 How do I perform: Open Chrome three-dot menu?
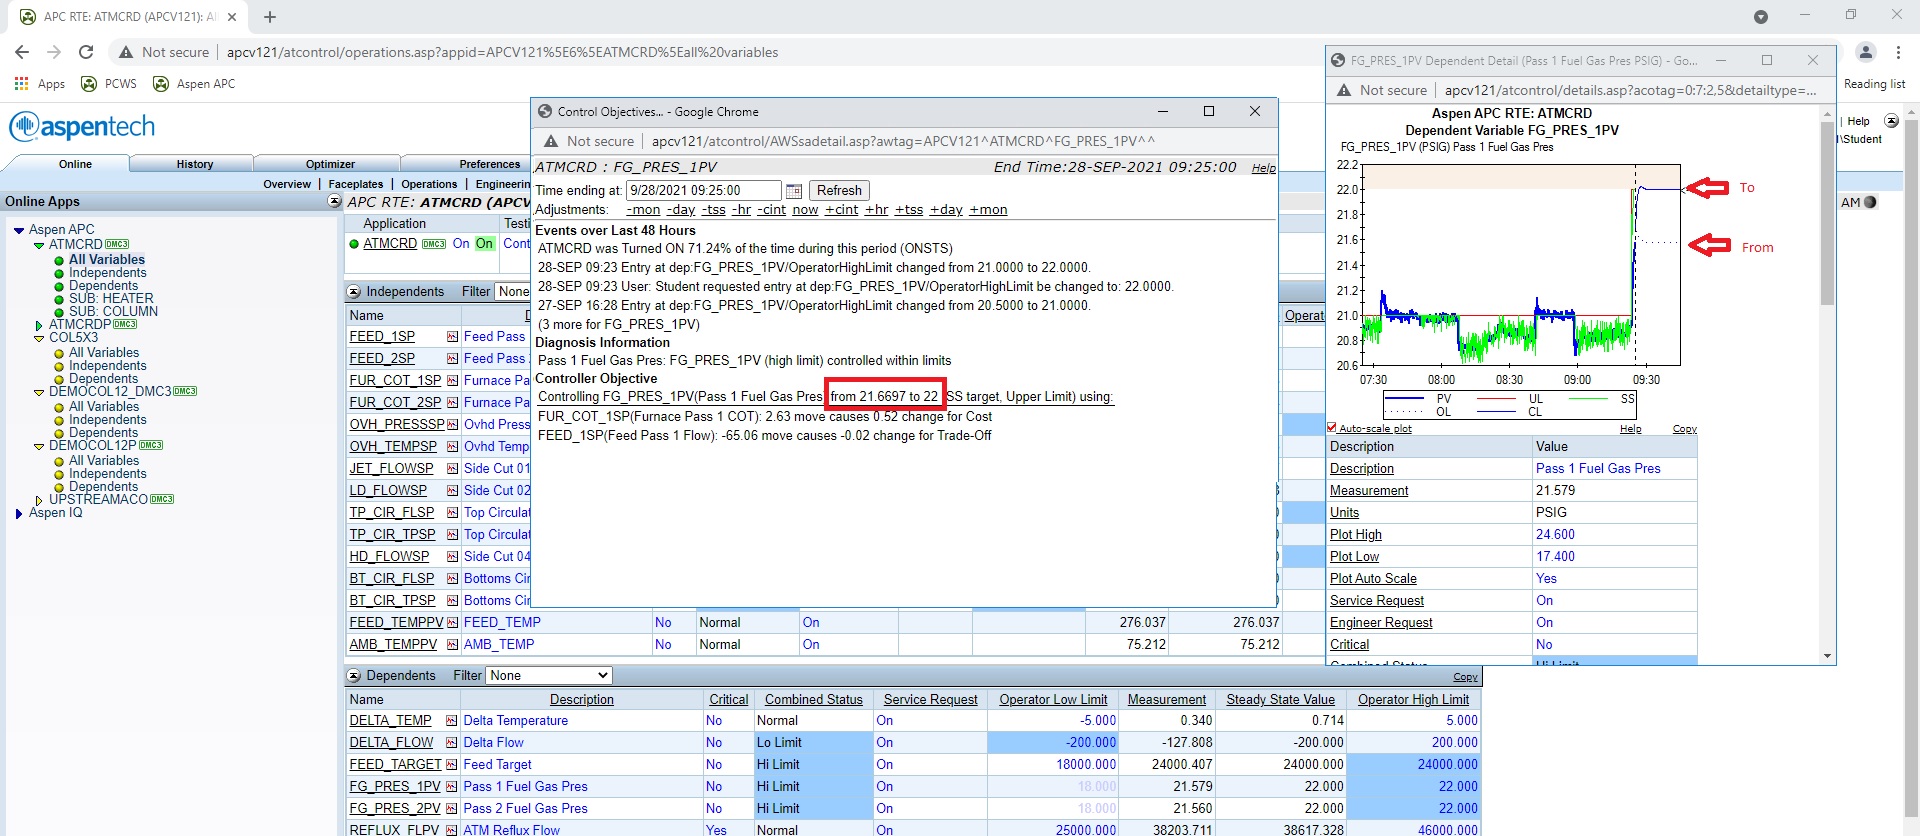coord(1898,52)
